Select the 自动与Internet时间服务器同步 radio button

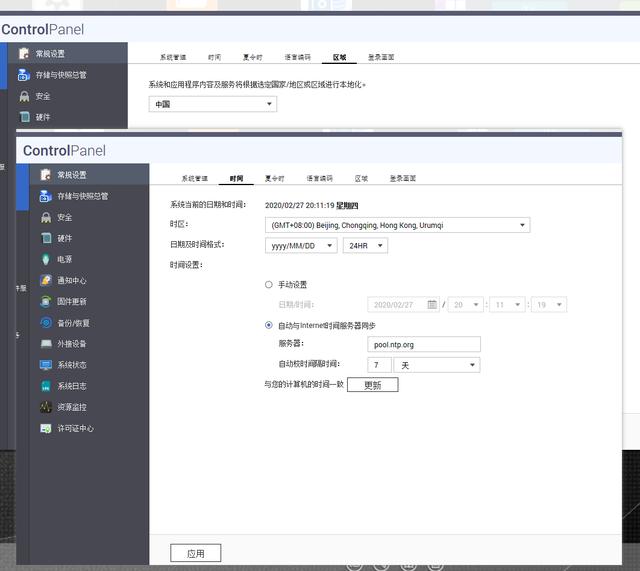coord(269,325)
